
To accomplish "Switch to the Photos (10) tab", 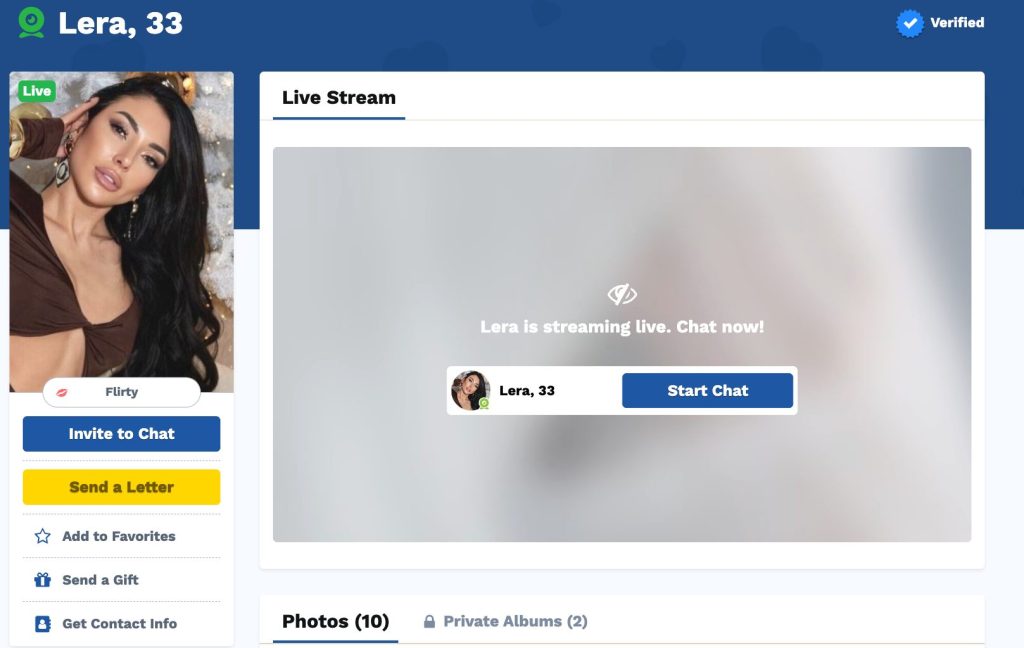I will pos(335,621).
